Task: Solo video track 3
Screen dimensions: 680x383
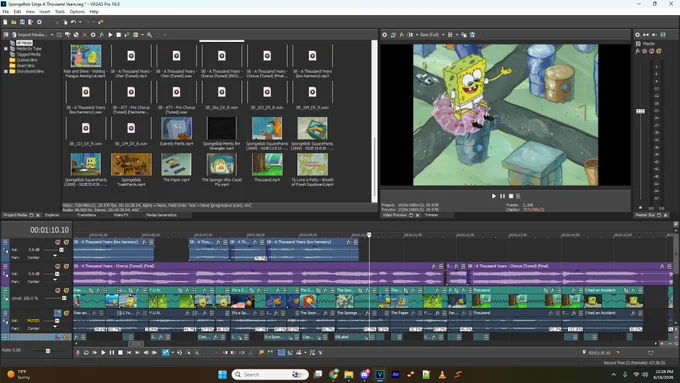Action: pyautogui.click(x=66, y=291)
